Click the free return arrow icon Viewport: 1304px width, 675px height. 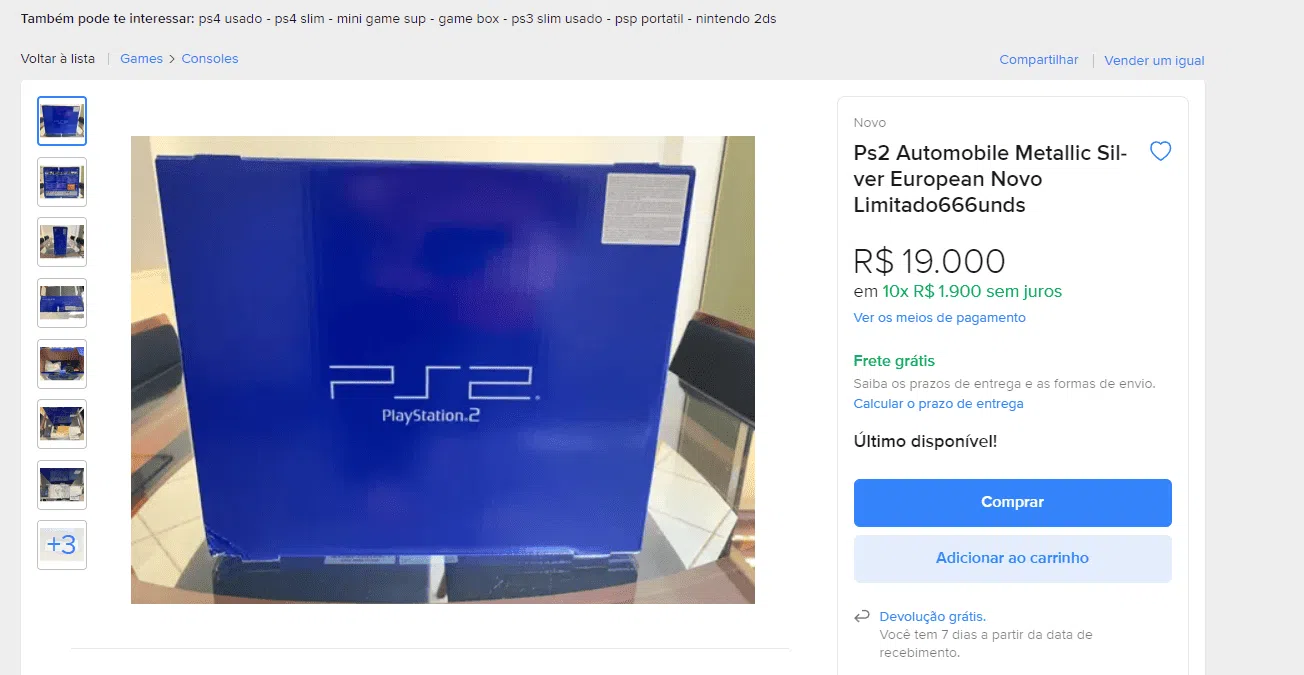862,617
